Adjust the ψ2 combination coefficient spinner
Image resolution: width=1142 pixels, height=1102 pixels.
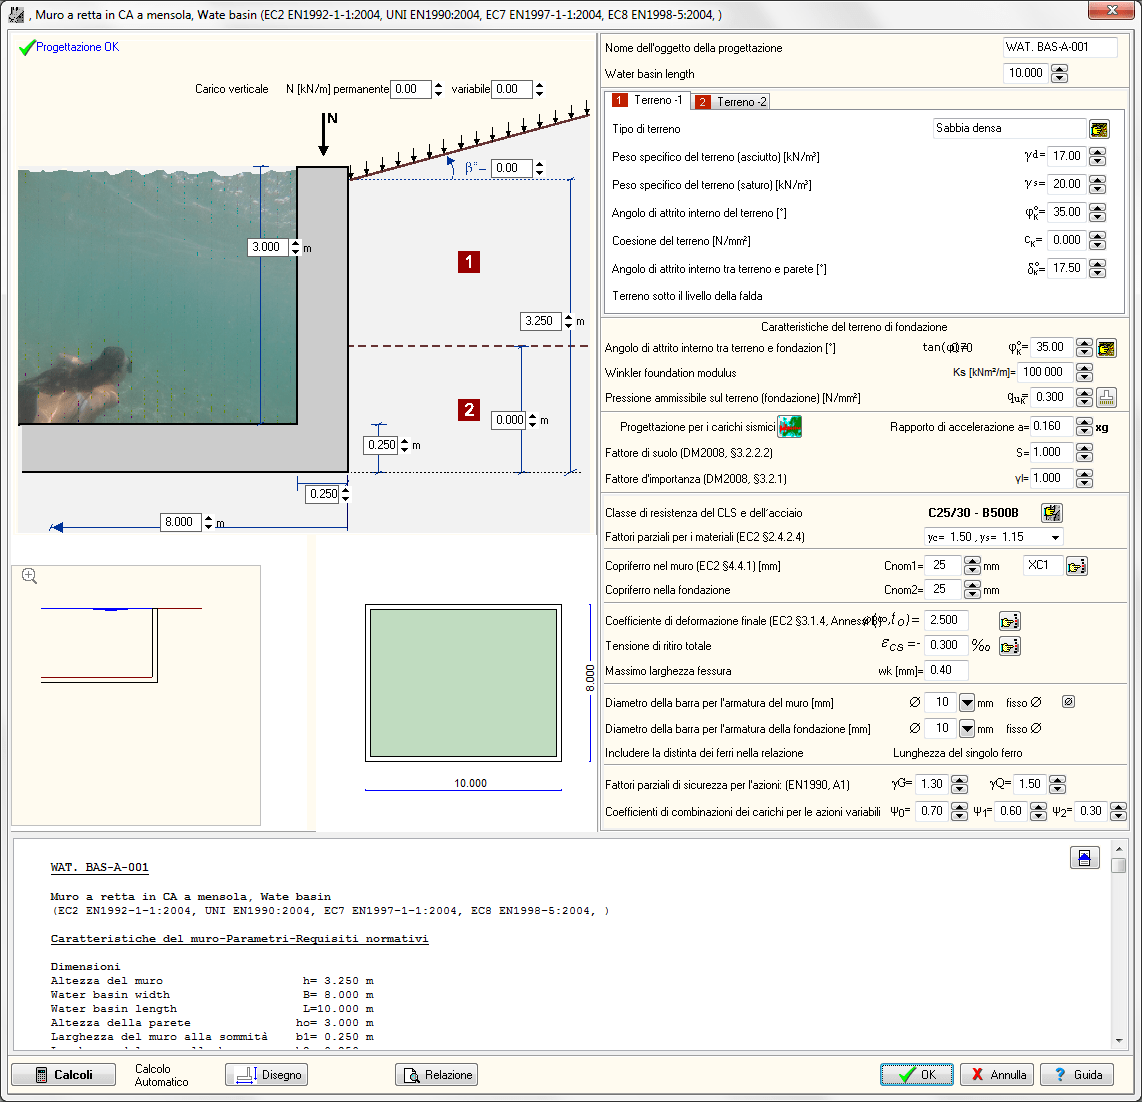pos(1119,811)
